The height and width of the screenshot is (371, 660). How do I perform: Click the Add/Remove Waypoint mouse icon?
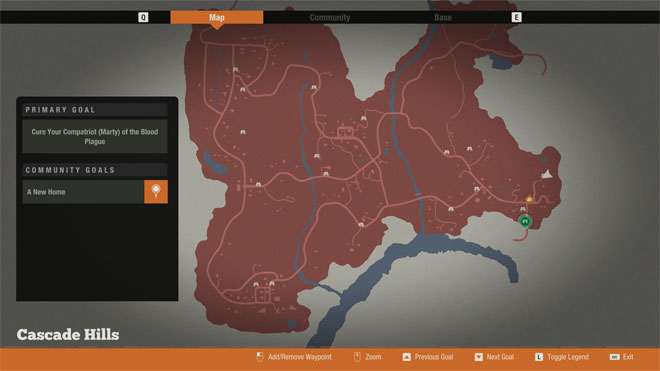(x=260, y=357)
